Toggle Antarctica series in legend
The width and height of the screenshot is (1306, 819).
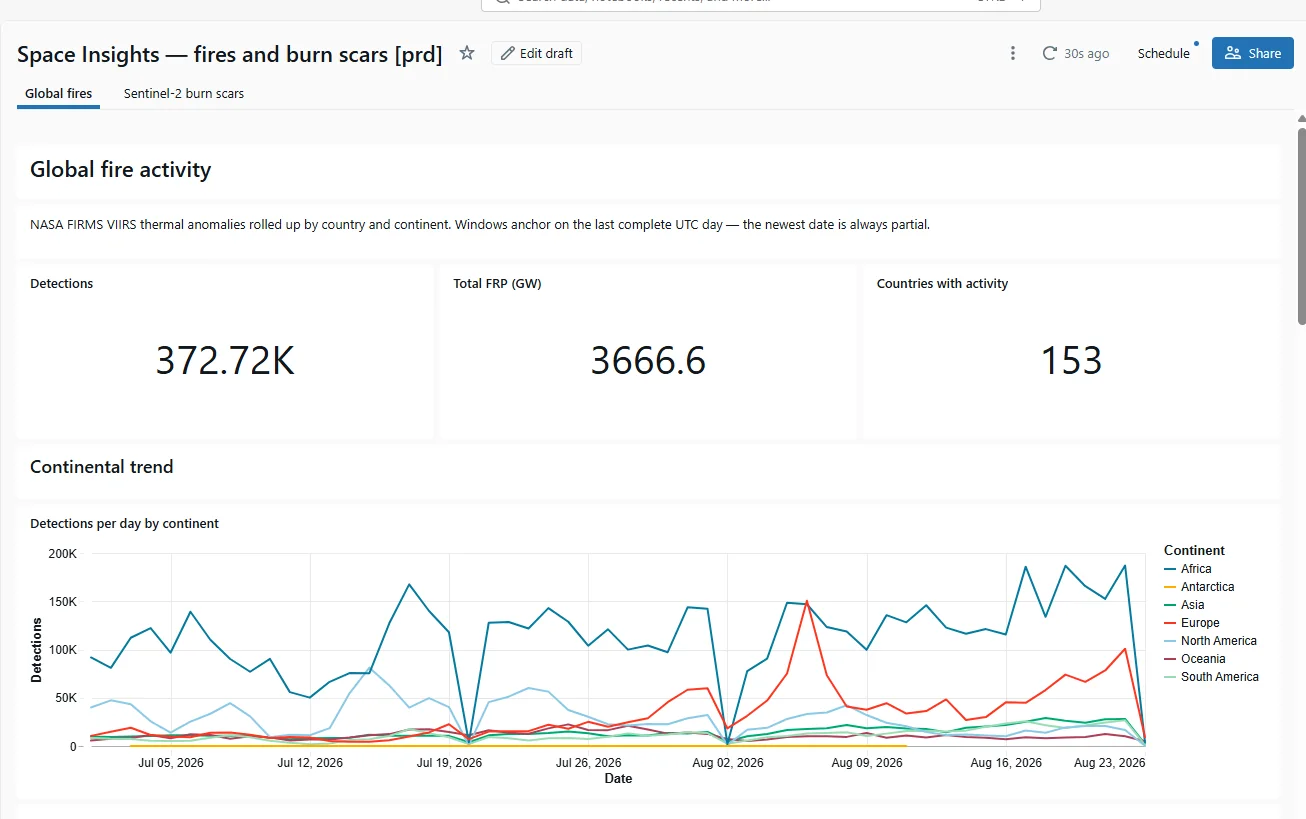[x=1199, y=587]
